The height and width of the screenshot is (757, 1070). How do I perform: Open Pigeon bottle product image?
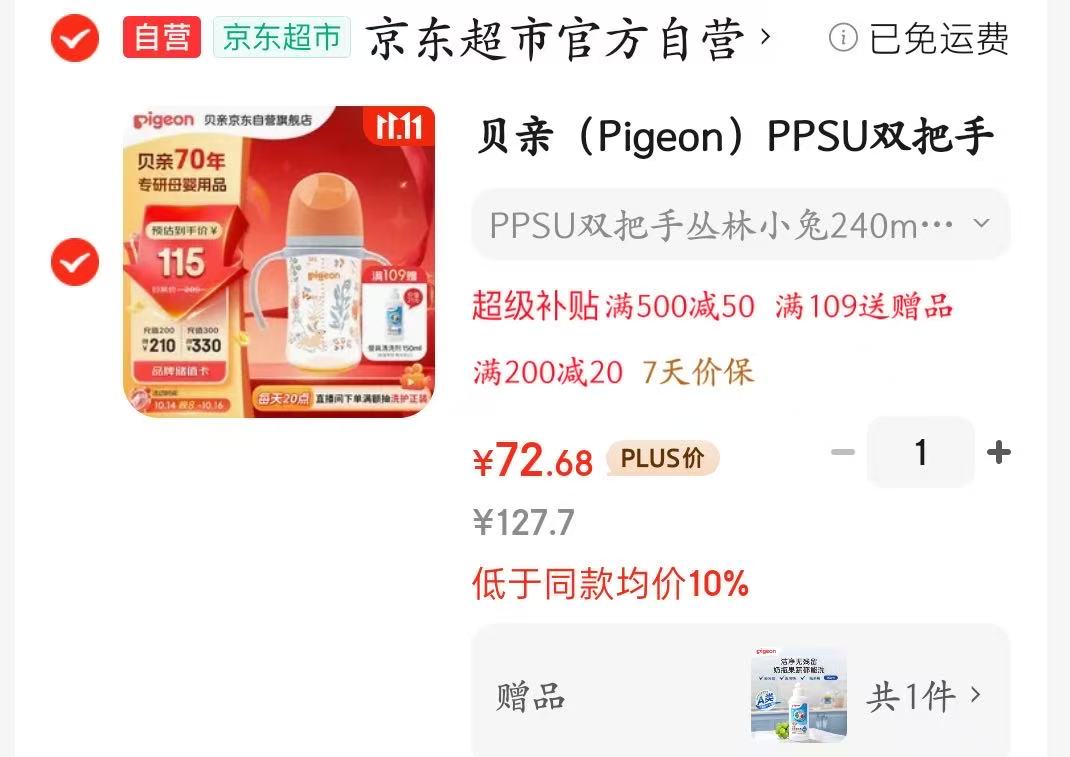click(x=278, y=261)
